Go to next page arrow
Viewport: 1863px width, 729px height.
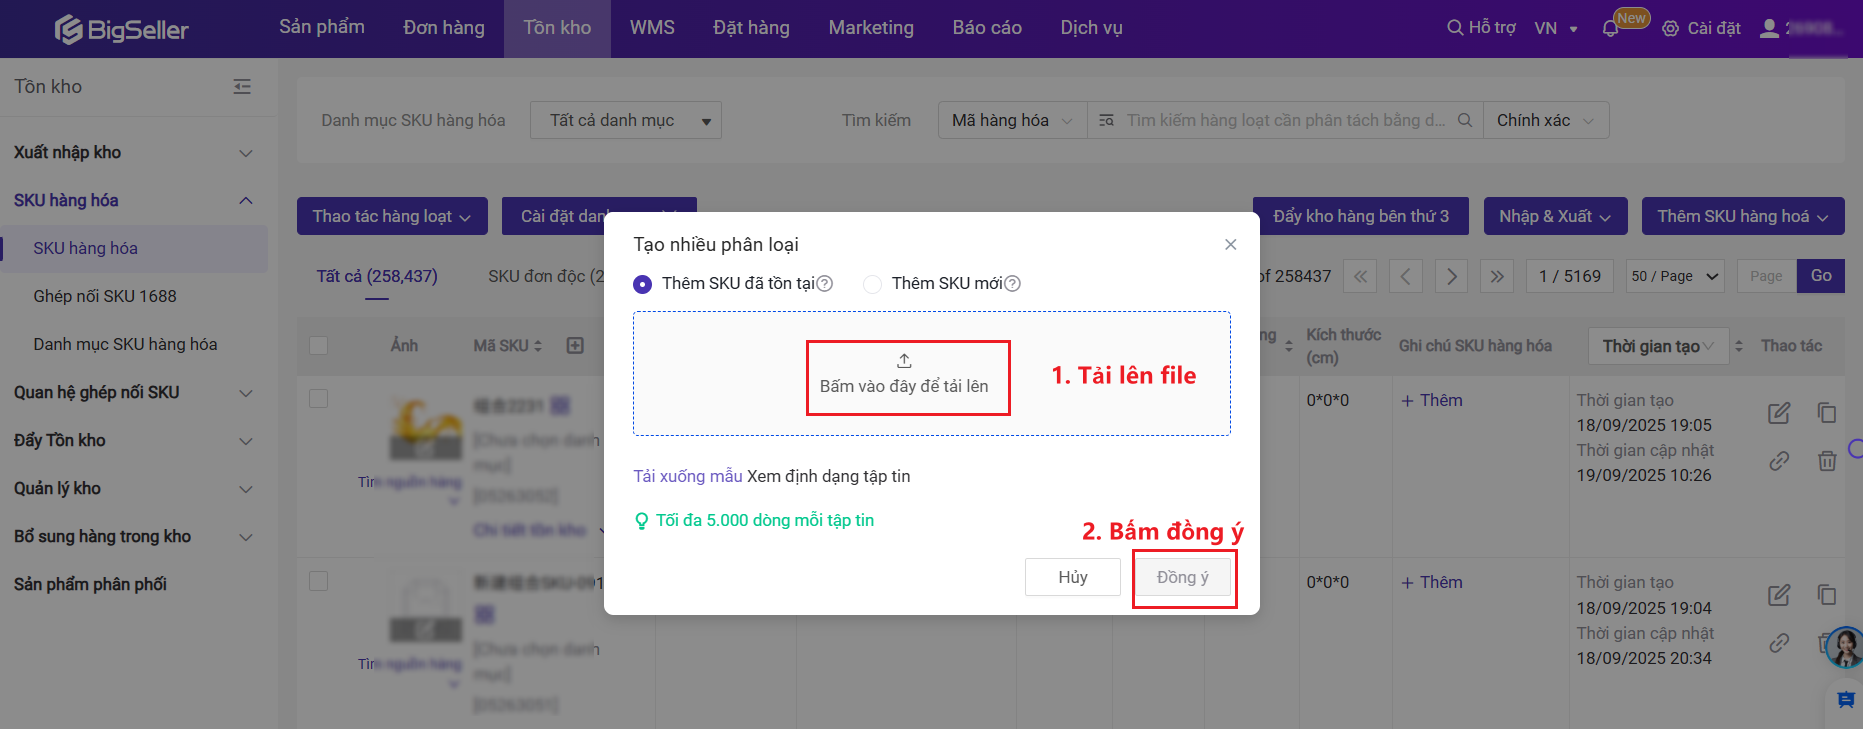(1451, 277)
